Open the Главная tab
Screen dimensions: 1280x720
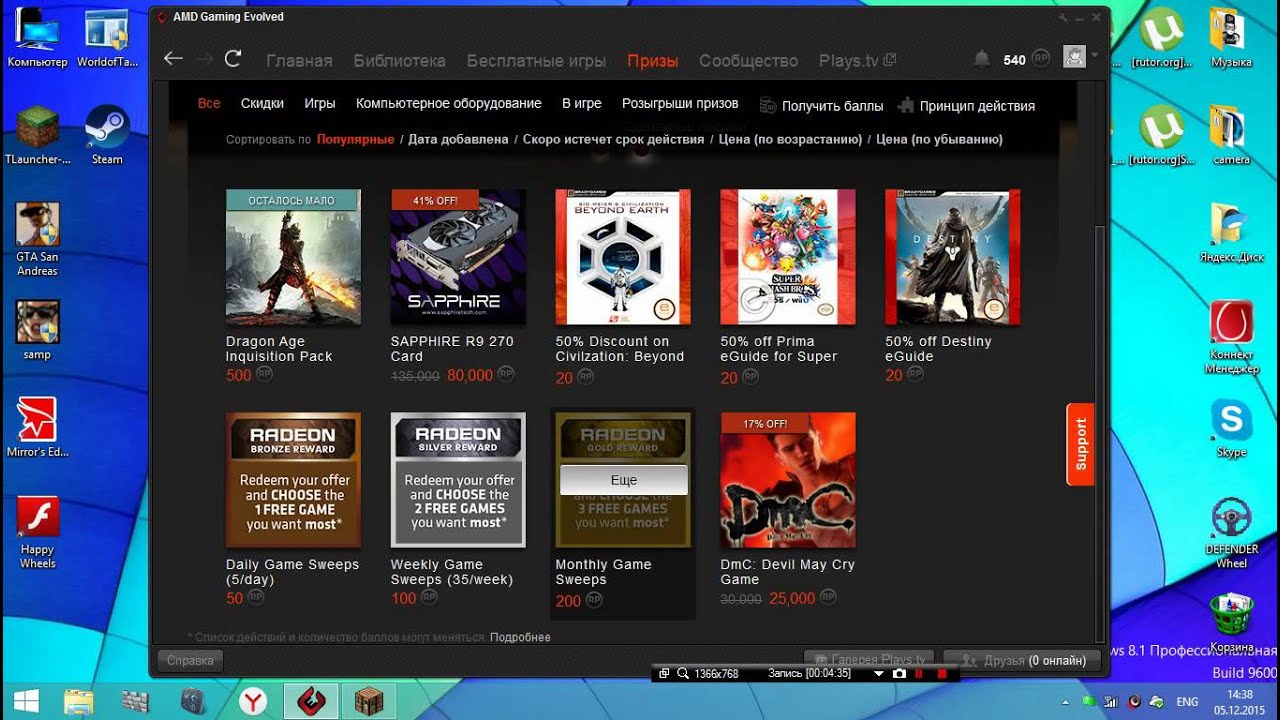click(299, 61)
